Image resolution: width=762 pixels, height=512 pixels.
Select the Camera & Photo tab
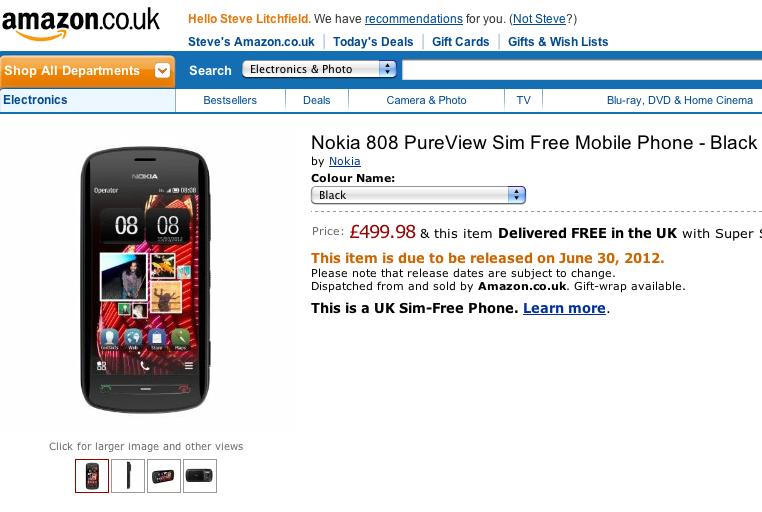[x=426, y=100]
